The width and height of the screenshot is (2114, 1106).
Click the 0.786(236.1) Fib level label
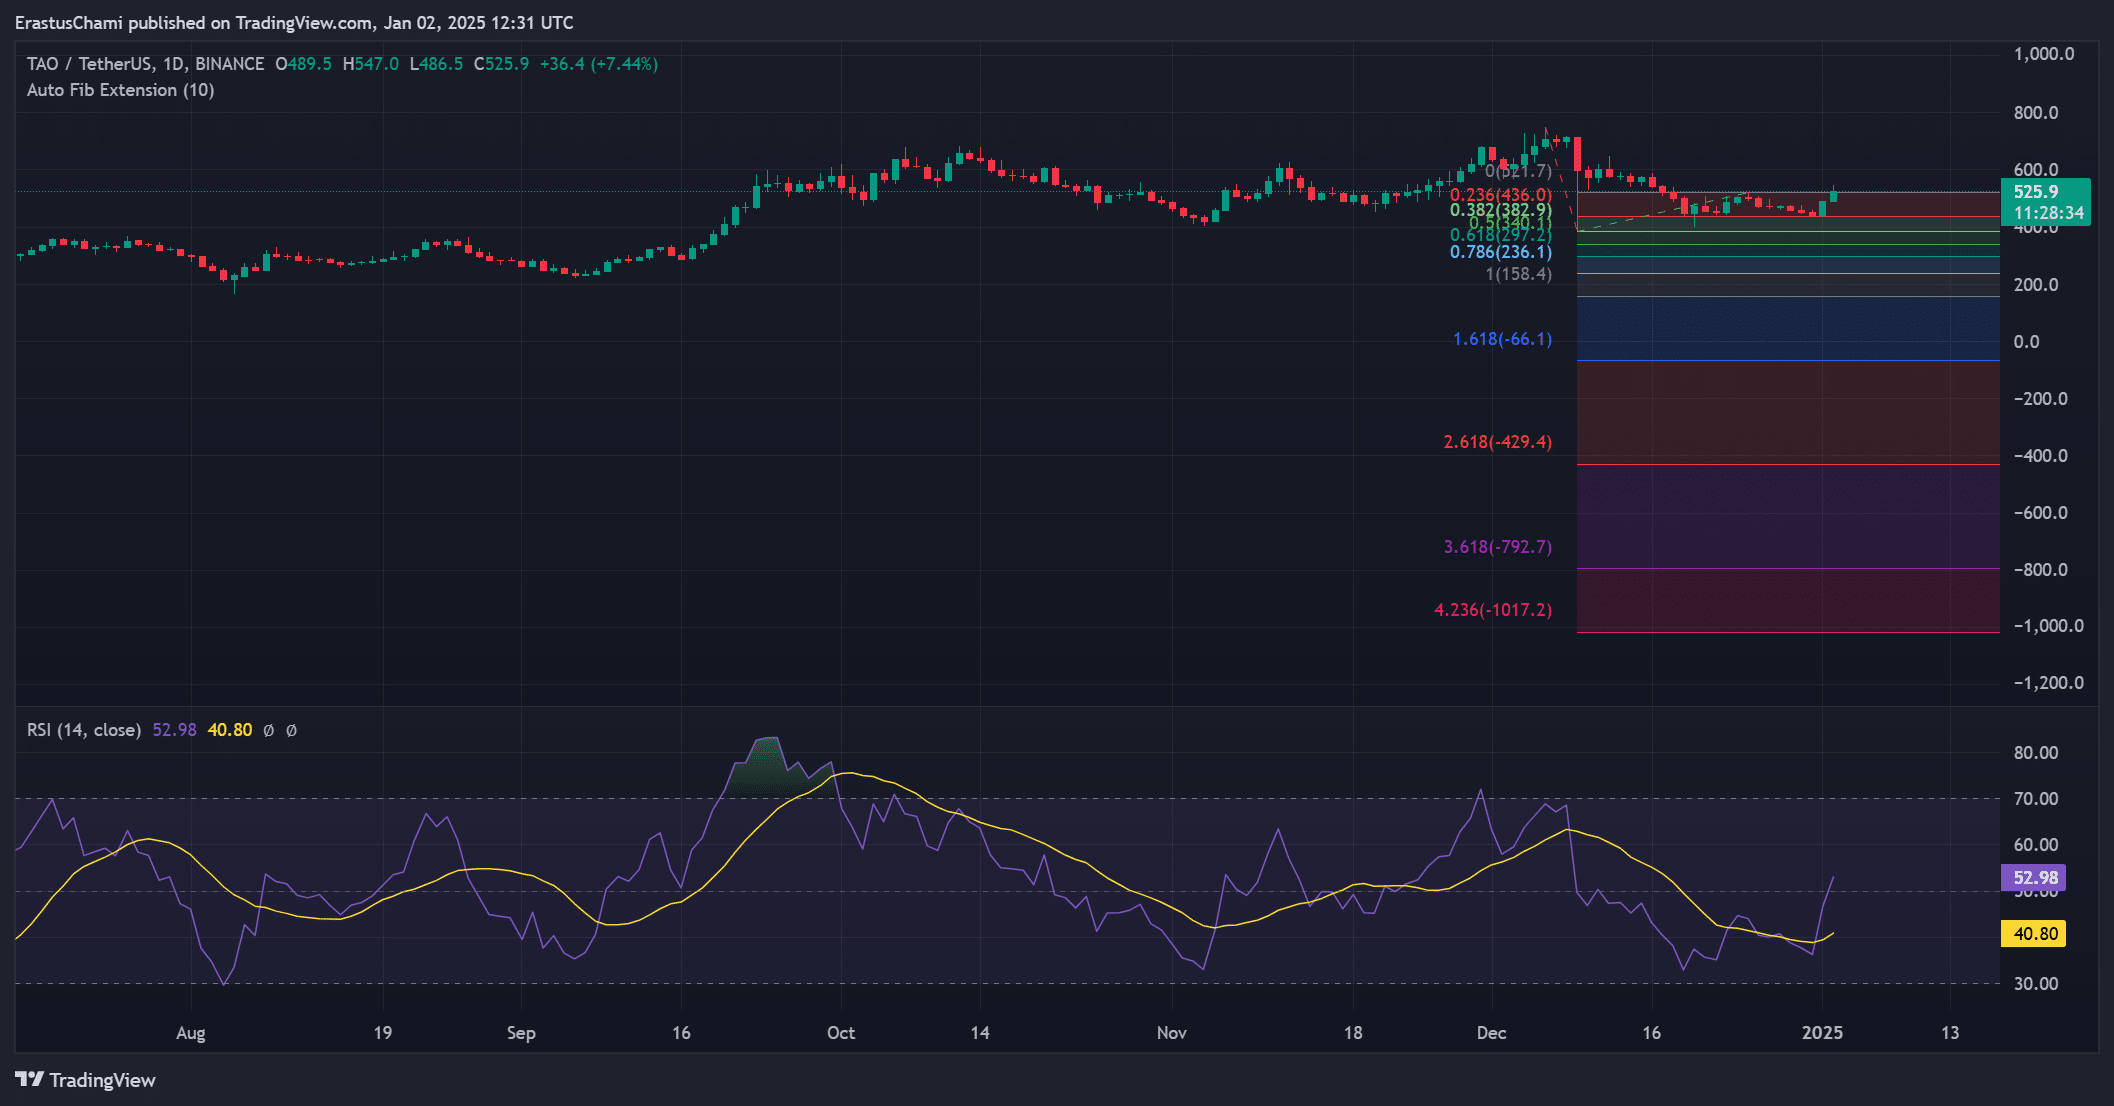[1500, 252]
